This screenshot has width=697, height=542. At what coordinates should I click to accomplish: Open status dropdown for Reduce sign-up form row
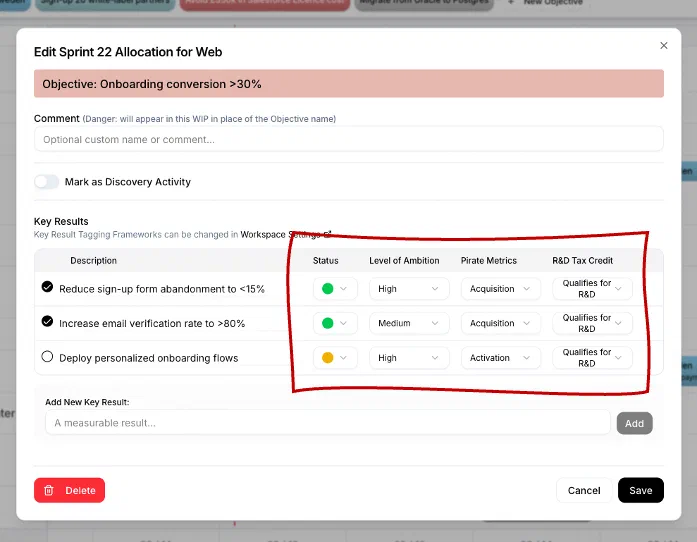coord(335,289)
